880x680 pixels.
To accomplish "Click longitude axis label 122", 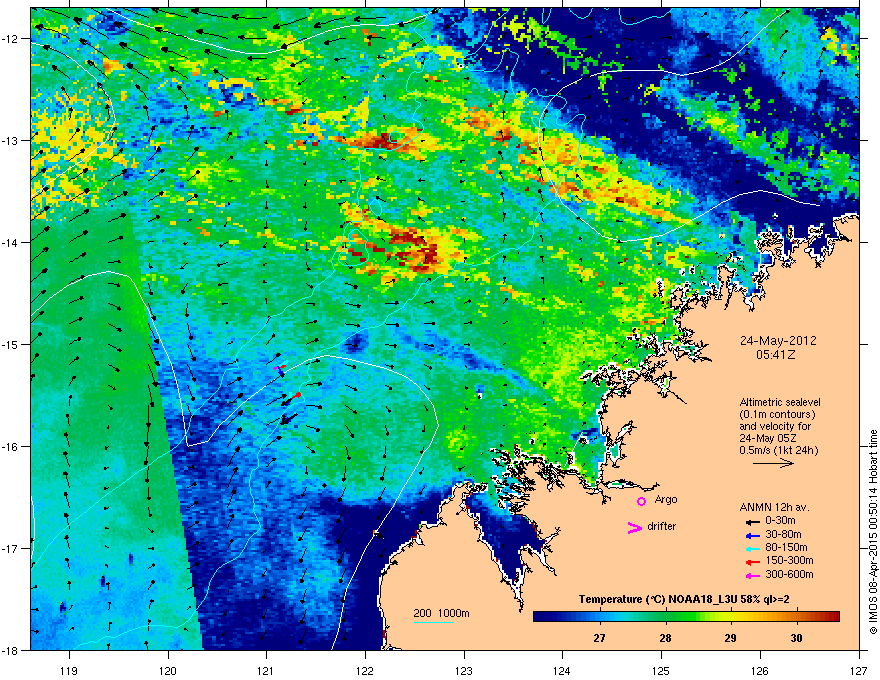I will [365, 671].
